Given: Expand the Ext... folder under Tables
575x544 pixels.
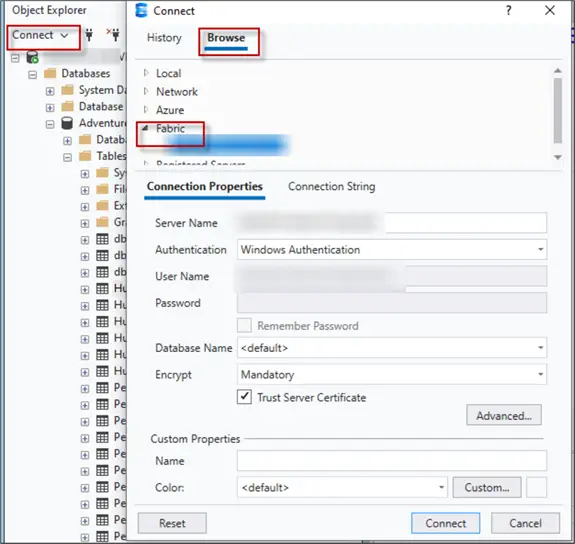Looking at the screenshot, I should point(85,207).
